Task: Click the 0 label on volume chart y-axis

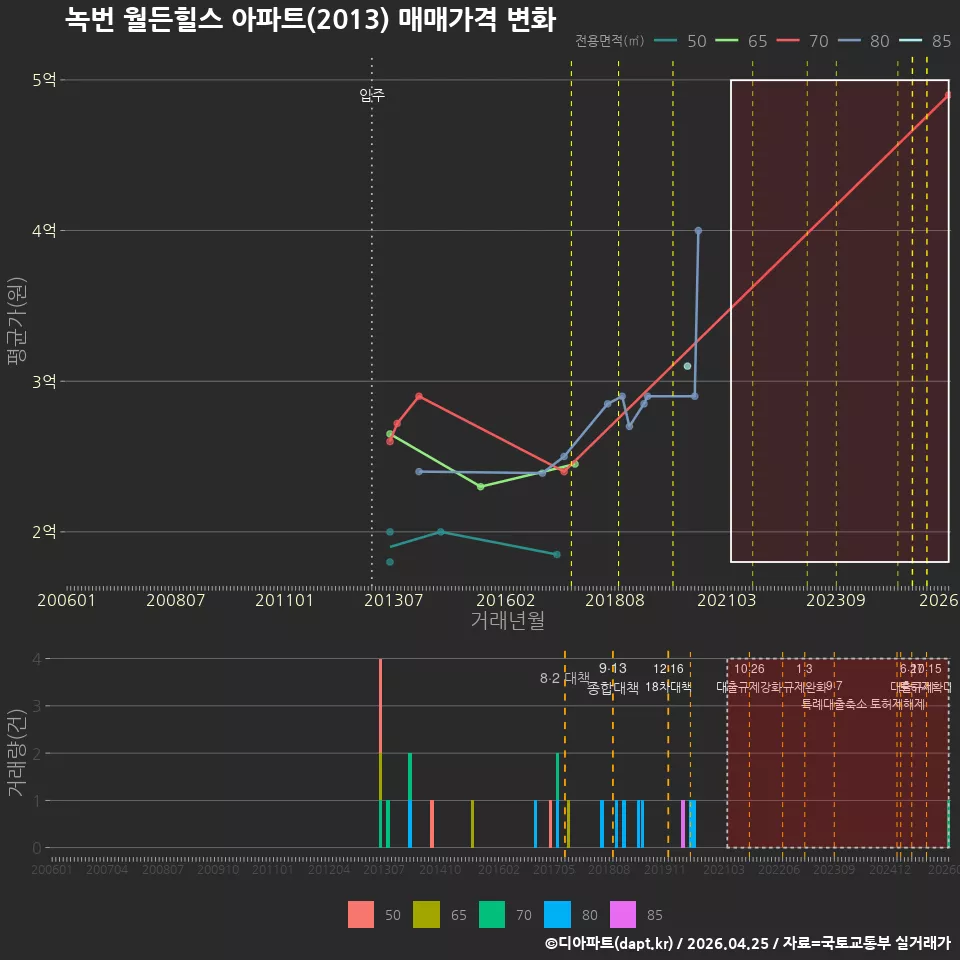Action: click(37, 848)
